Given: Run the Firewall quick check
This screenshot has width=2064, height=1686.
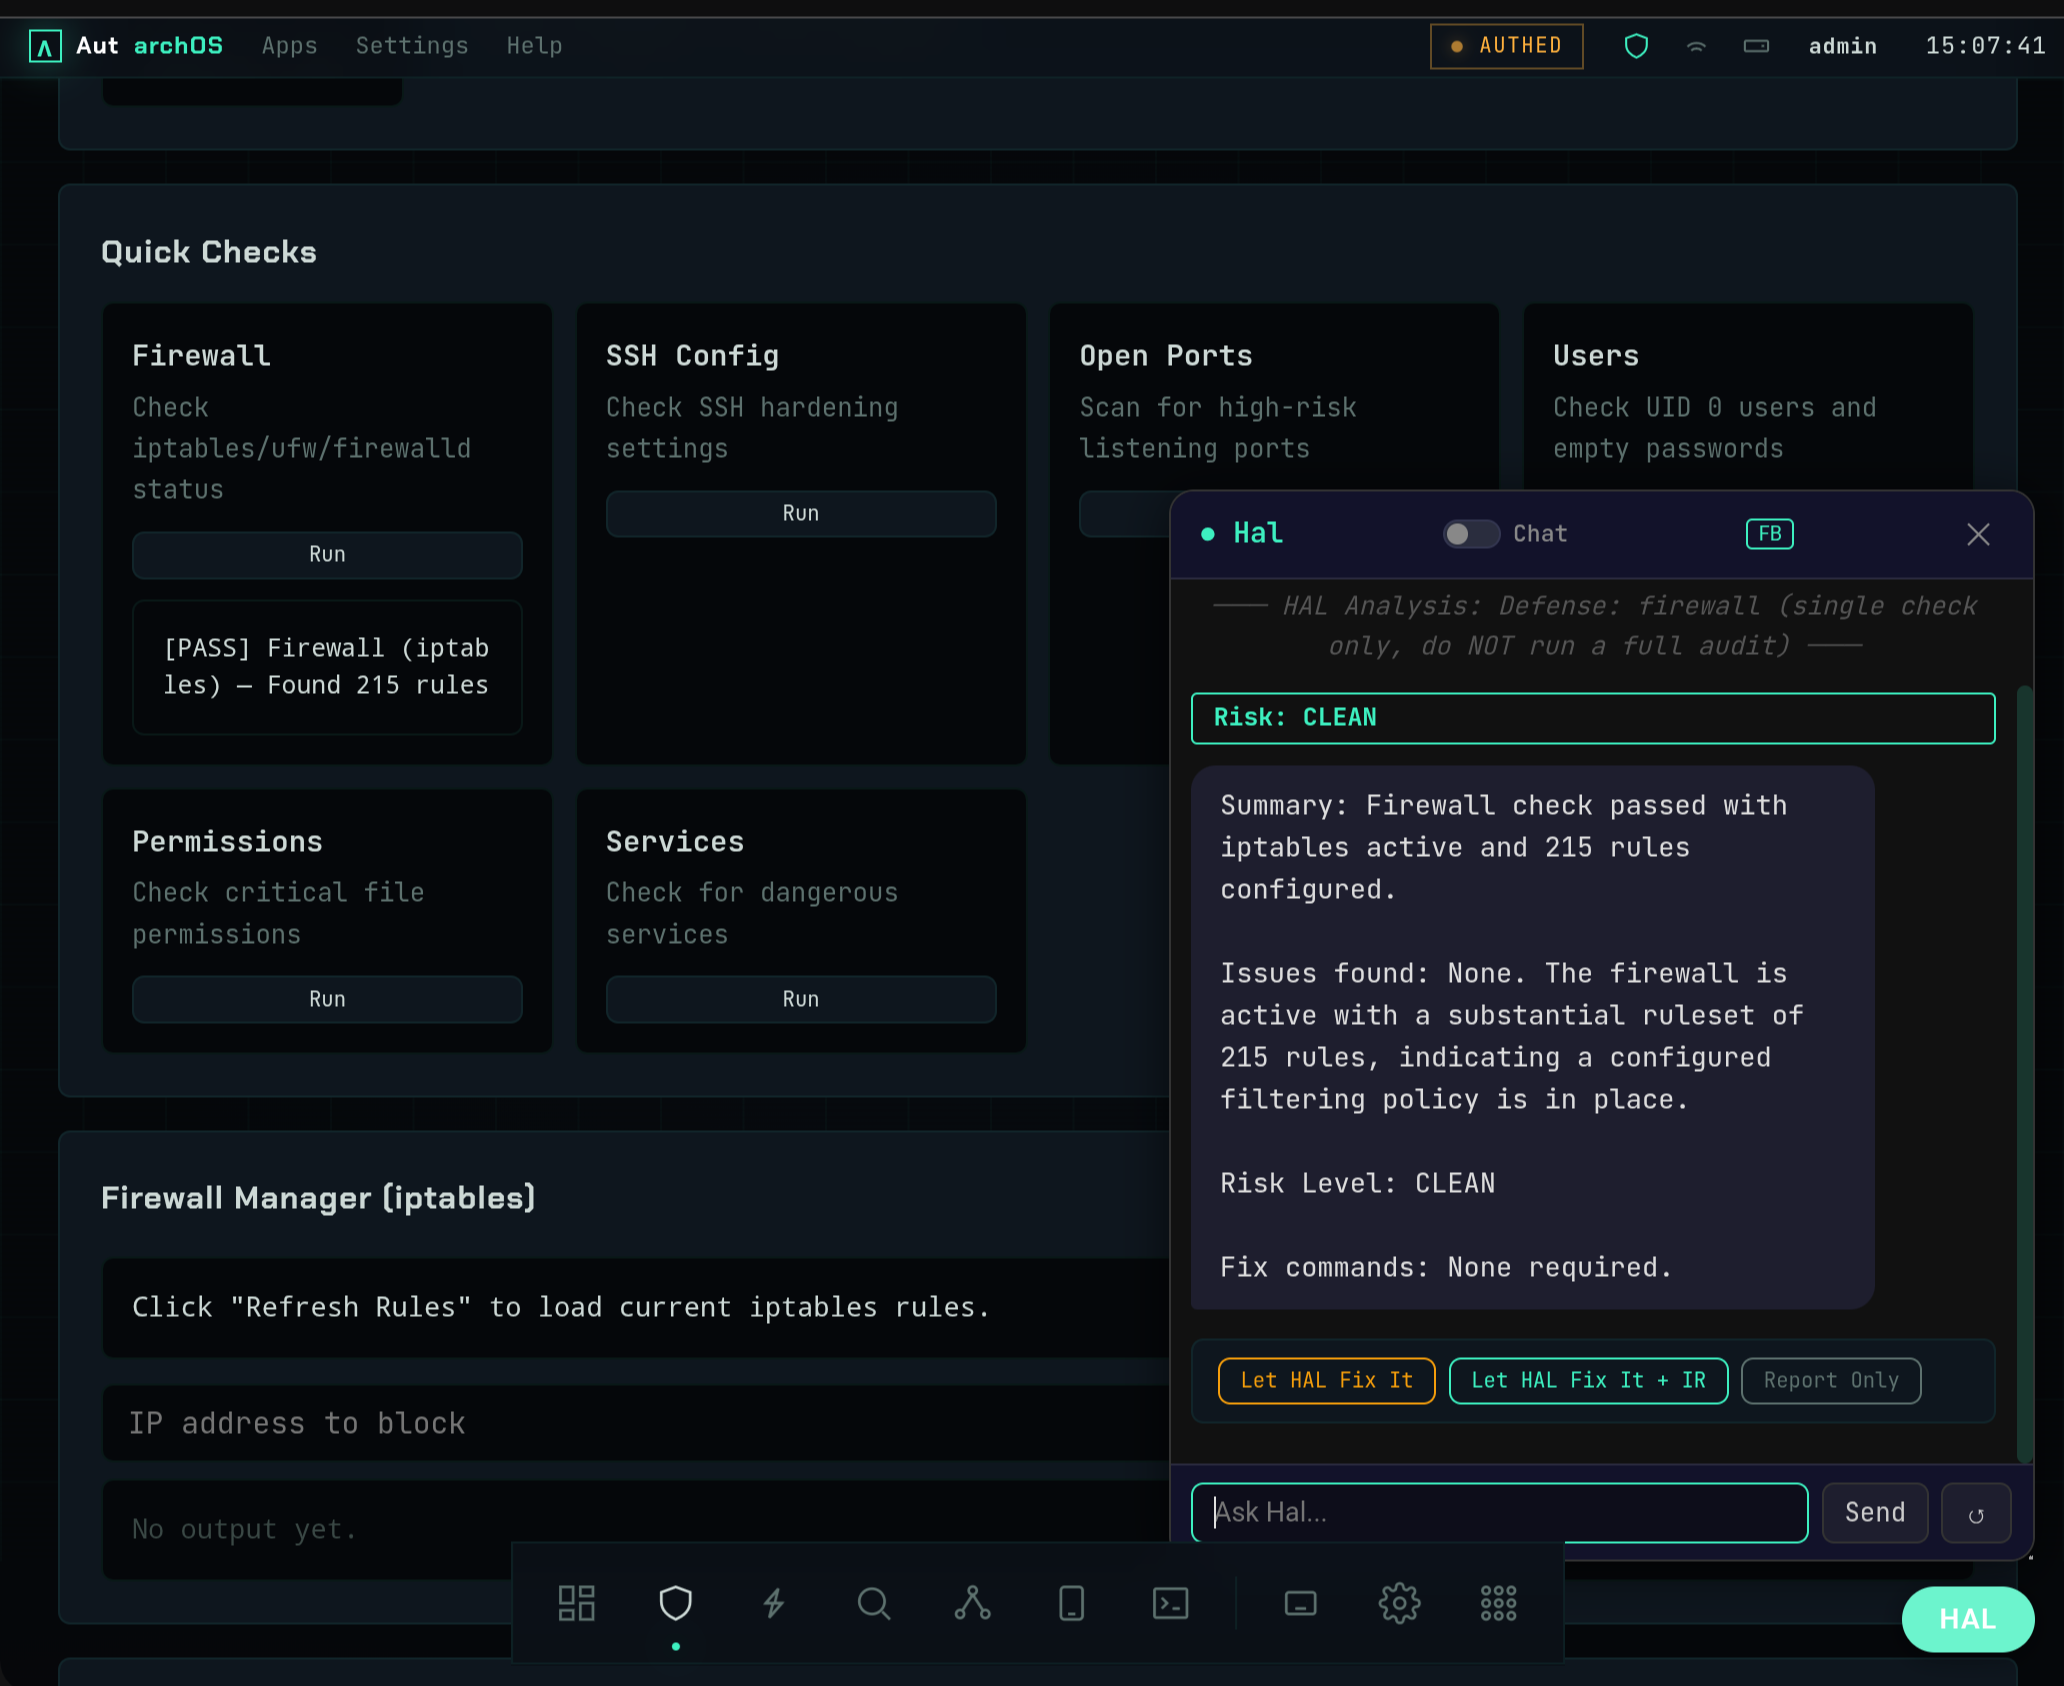Looking at the screenshot, I should click(327, 555).
